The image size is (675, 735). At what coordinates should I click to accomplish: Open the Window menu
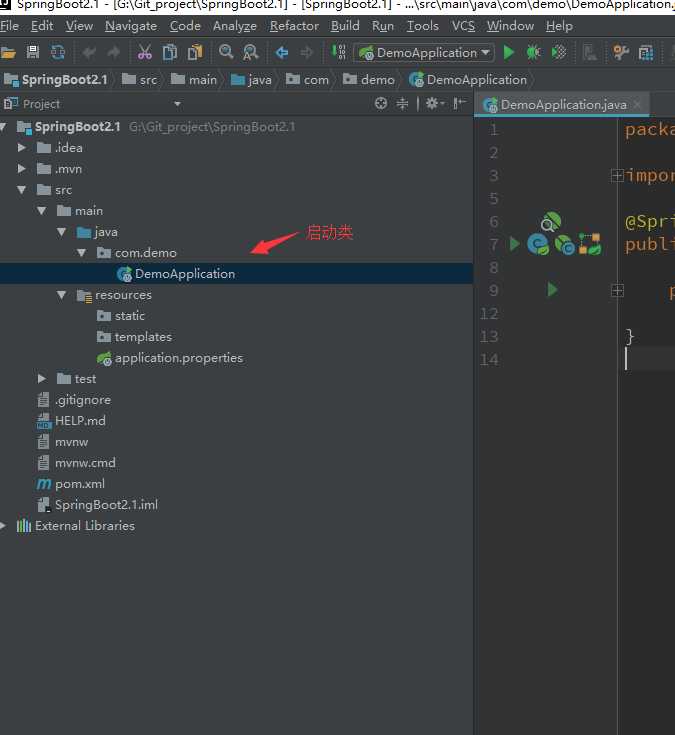(510, 26)
